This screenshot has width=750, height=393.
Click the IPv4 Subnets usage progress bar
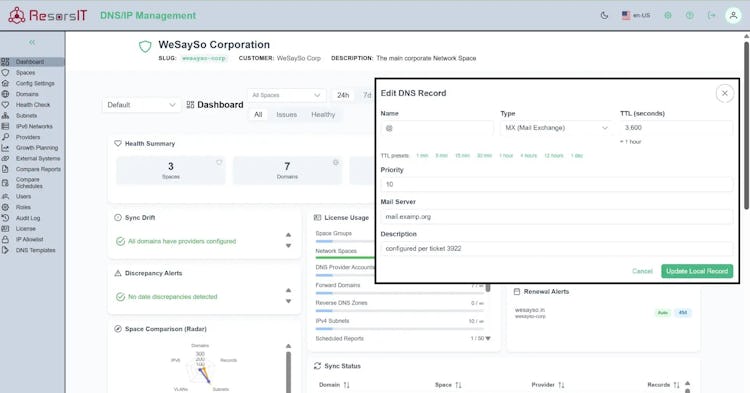[x=399, y=328]
